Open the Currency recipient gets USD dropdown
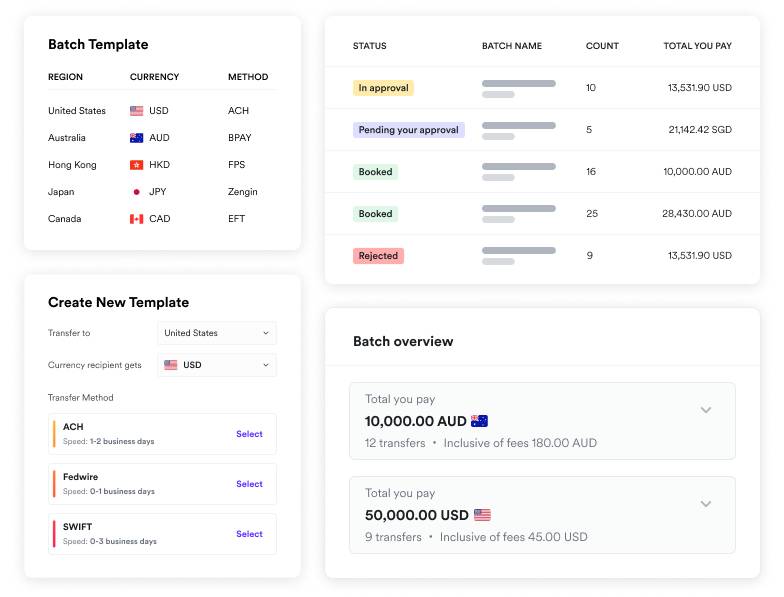The image size is (784, 597). 217,365
